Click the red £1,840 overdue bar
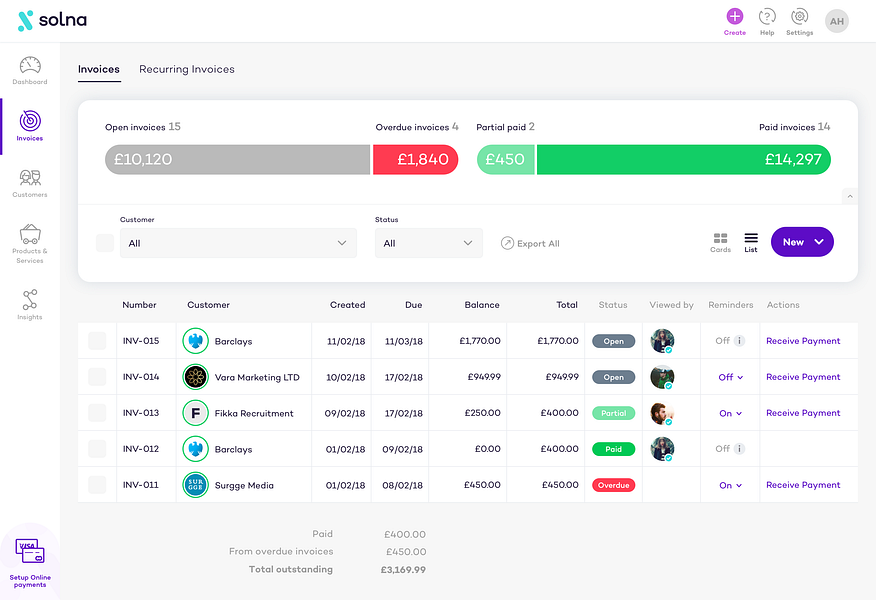Image resolution: width=876 pixels, height=600 pixels. click(416, 160)
